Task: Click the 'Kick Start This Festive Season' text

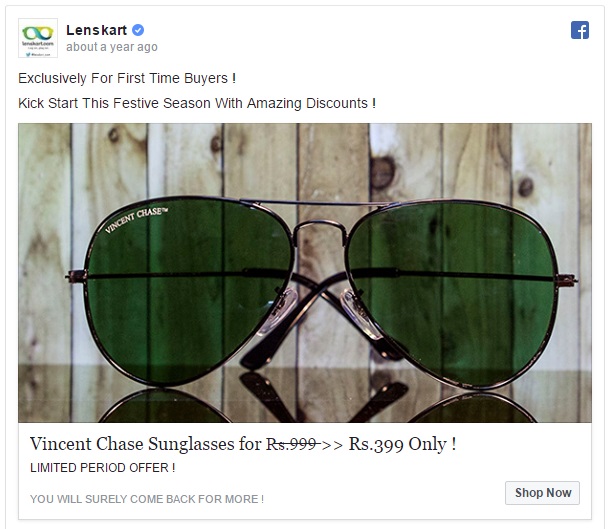Action: tap(197, 103)
